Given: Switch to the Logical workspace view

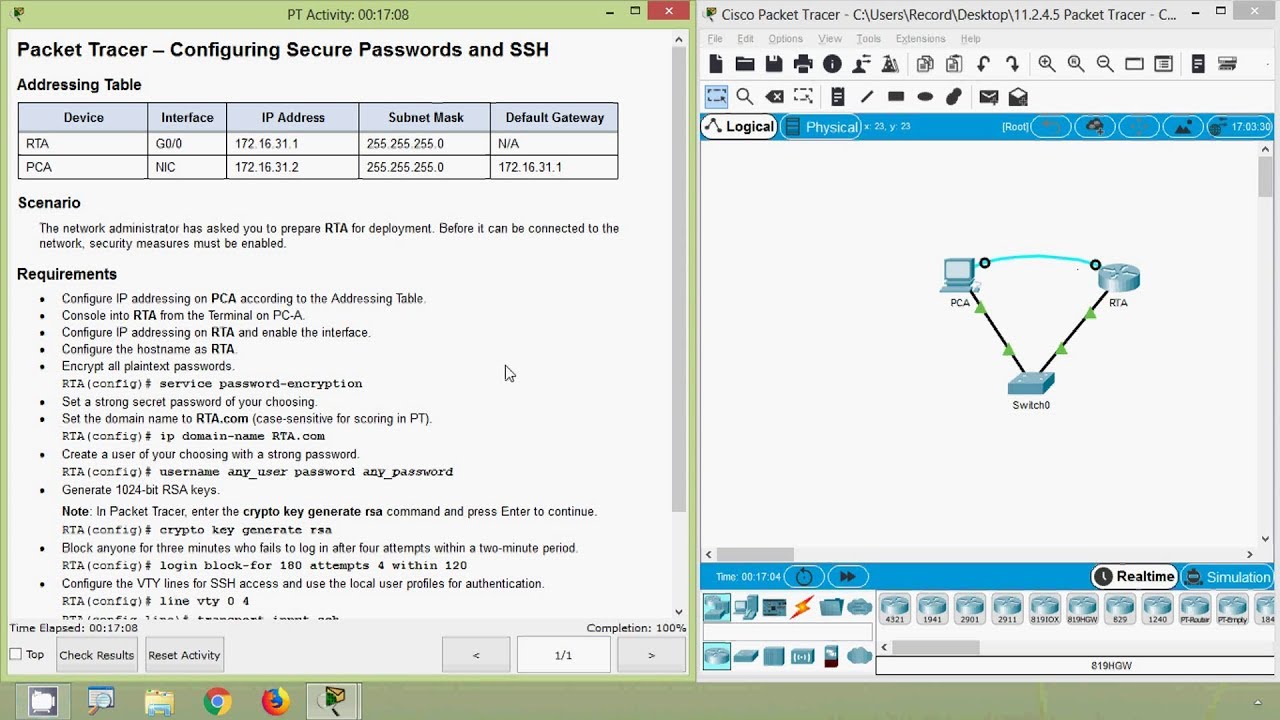Looking at the screenshot, I should [x=739, y=126].
